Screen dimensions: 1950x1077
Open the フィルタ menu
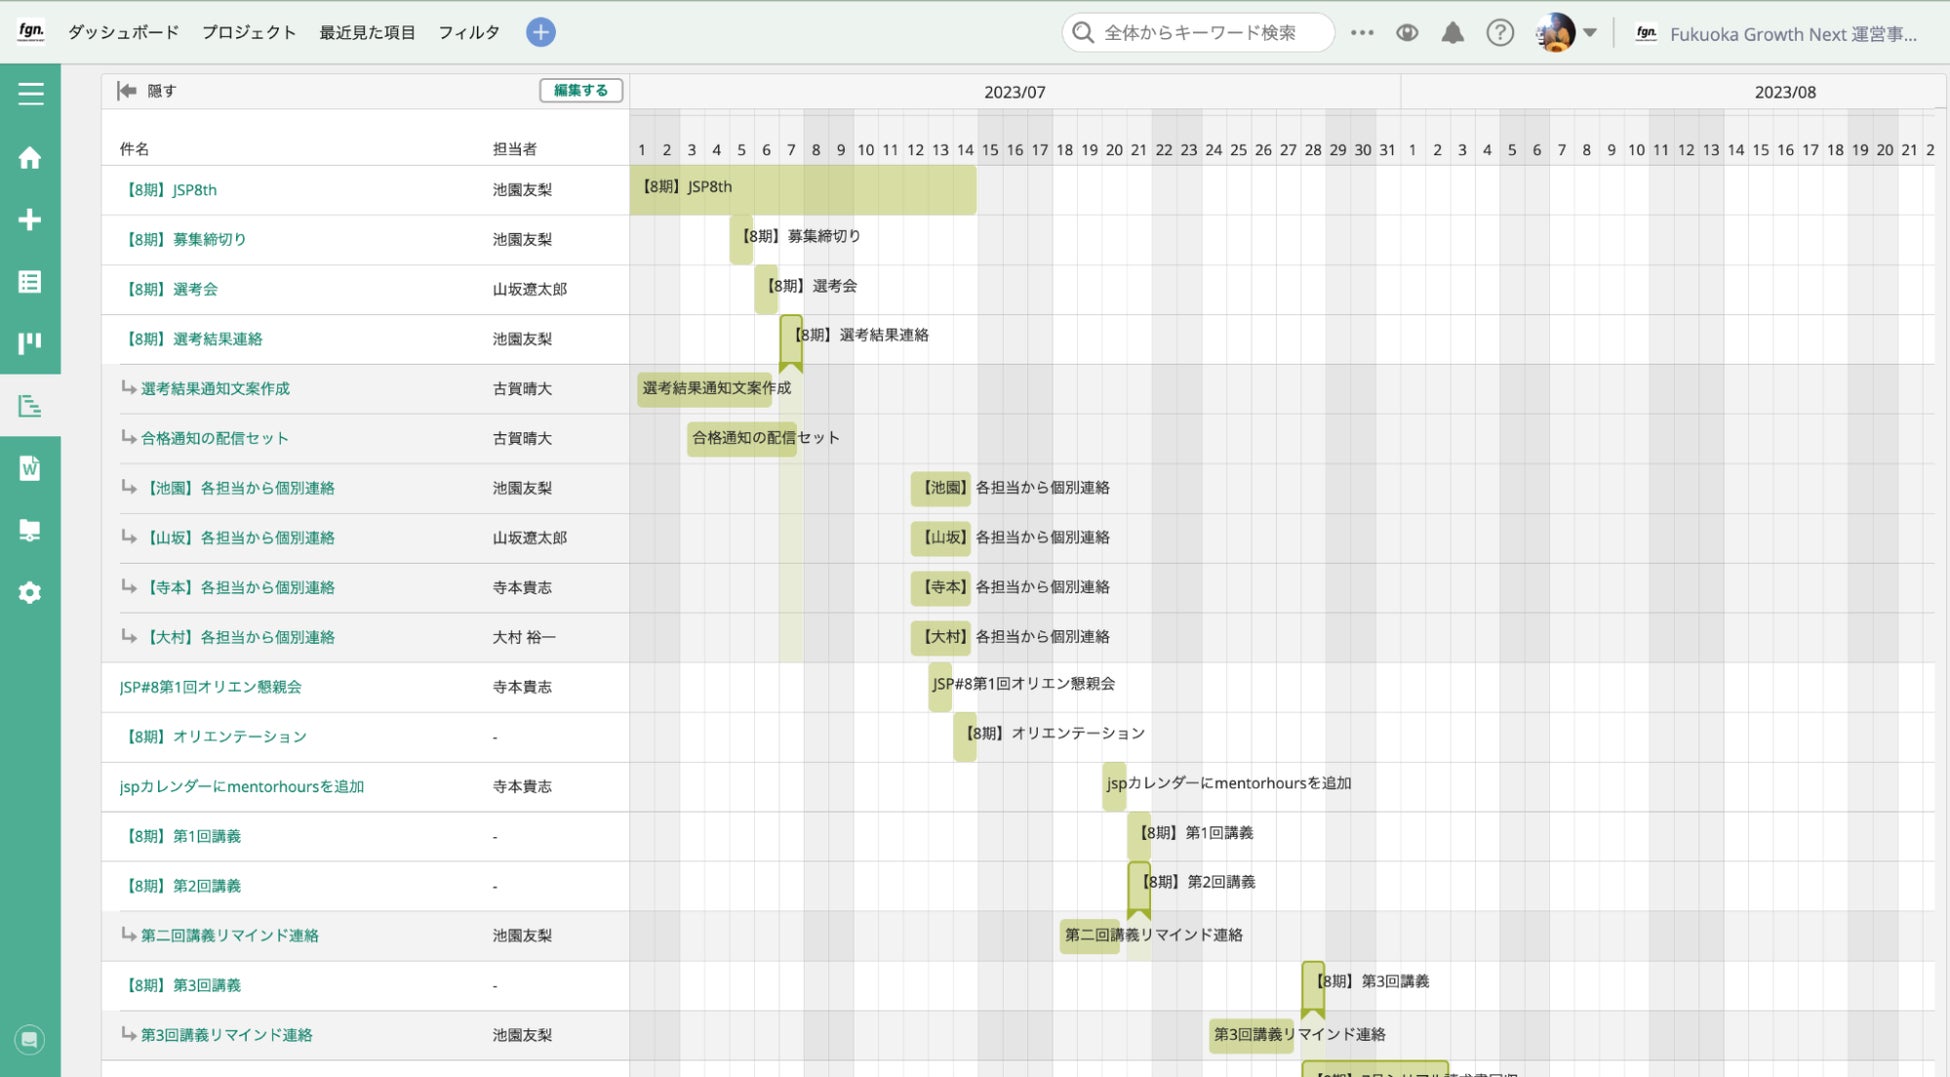coord(469,32)
